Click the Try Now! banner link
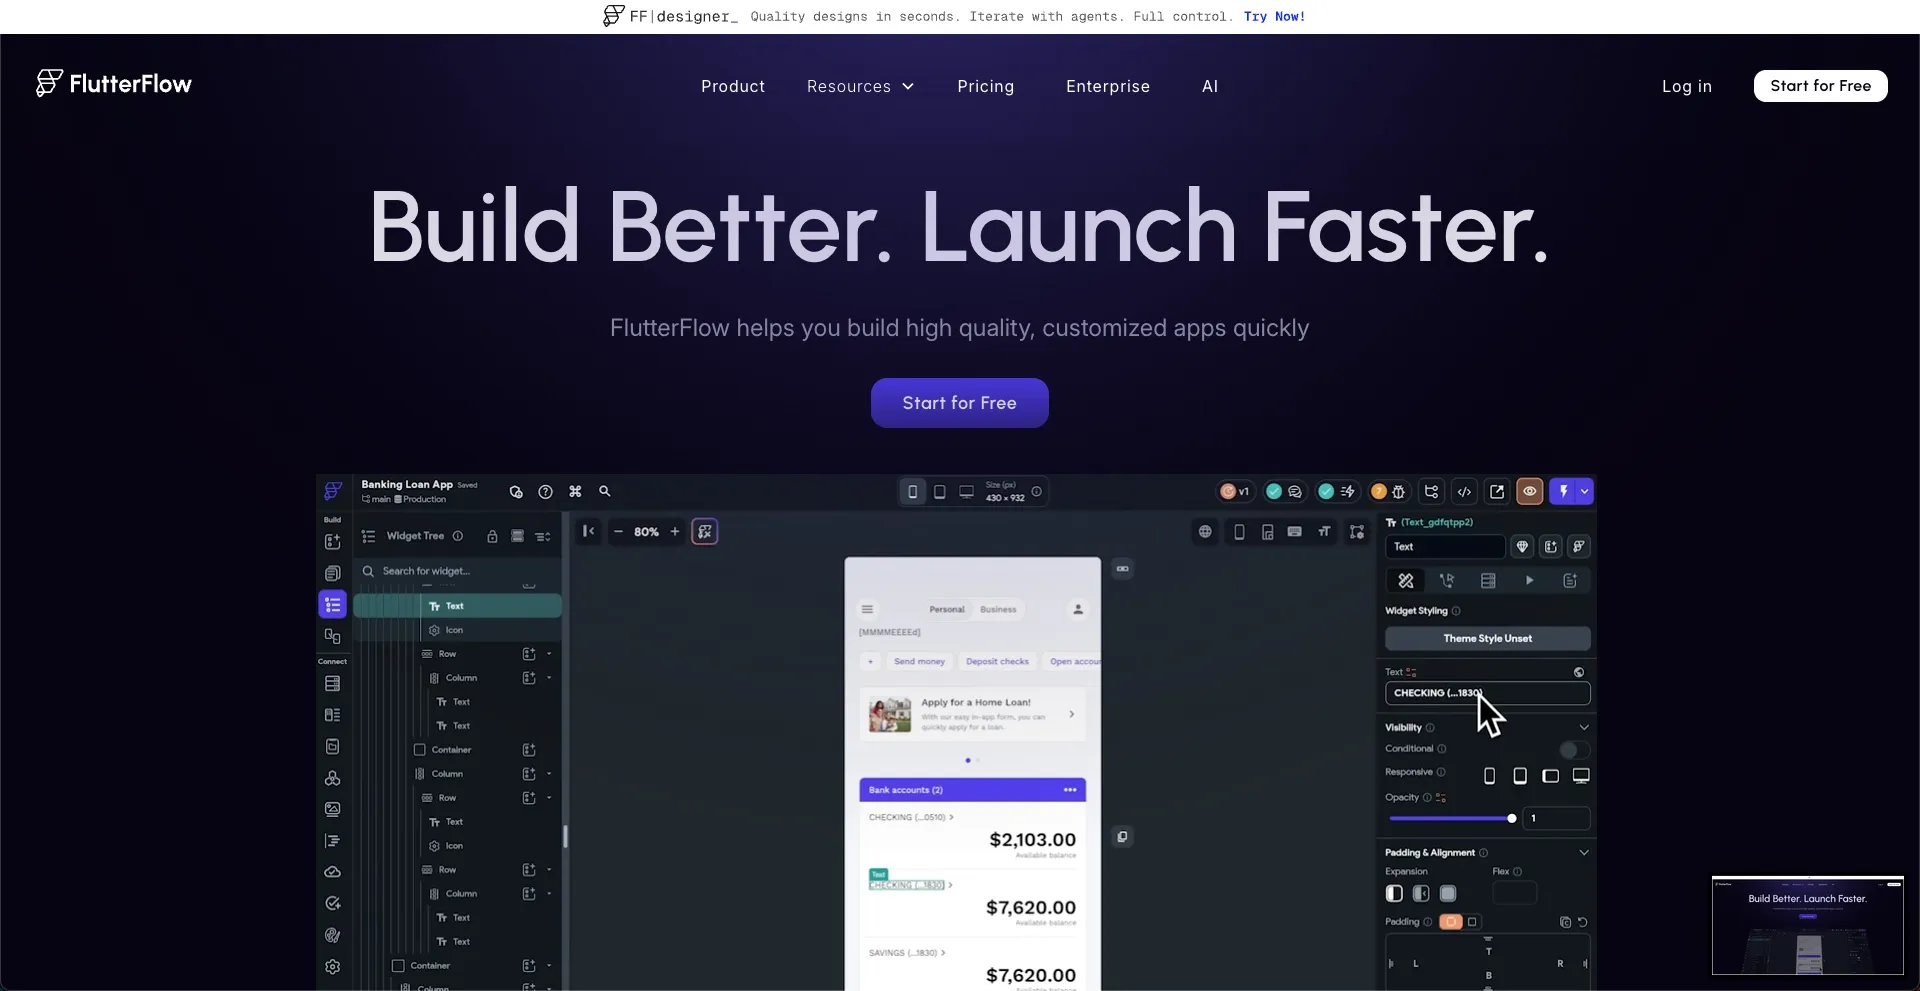The width and height of the screenshot is (1920, 991). click(1274, 16)
